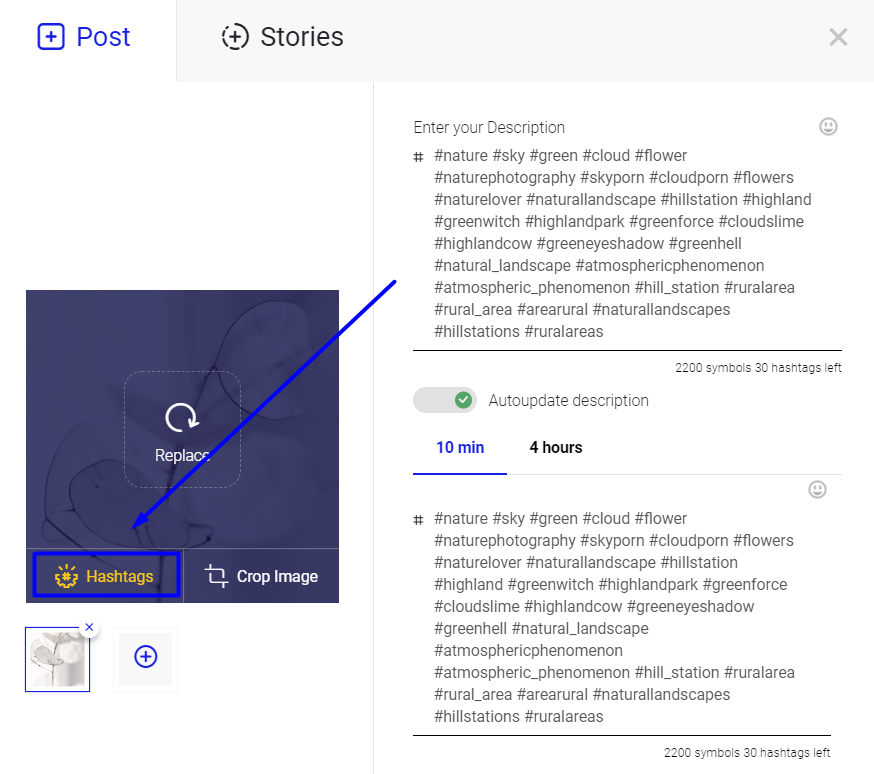Click the gear-hashtag Hashtags icon
Viewport: 874px width, 774px height.
tap(65, 575)
